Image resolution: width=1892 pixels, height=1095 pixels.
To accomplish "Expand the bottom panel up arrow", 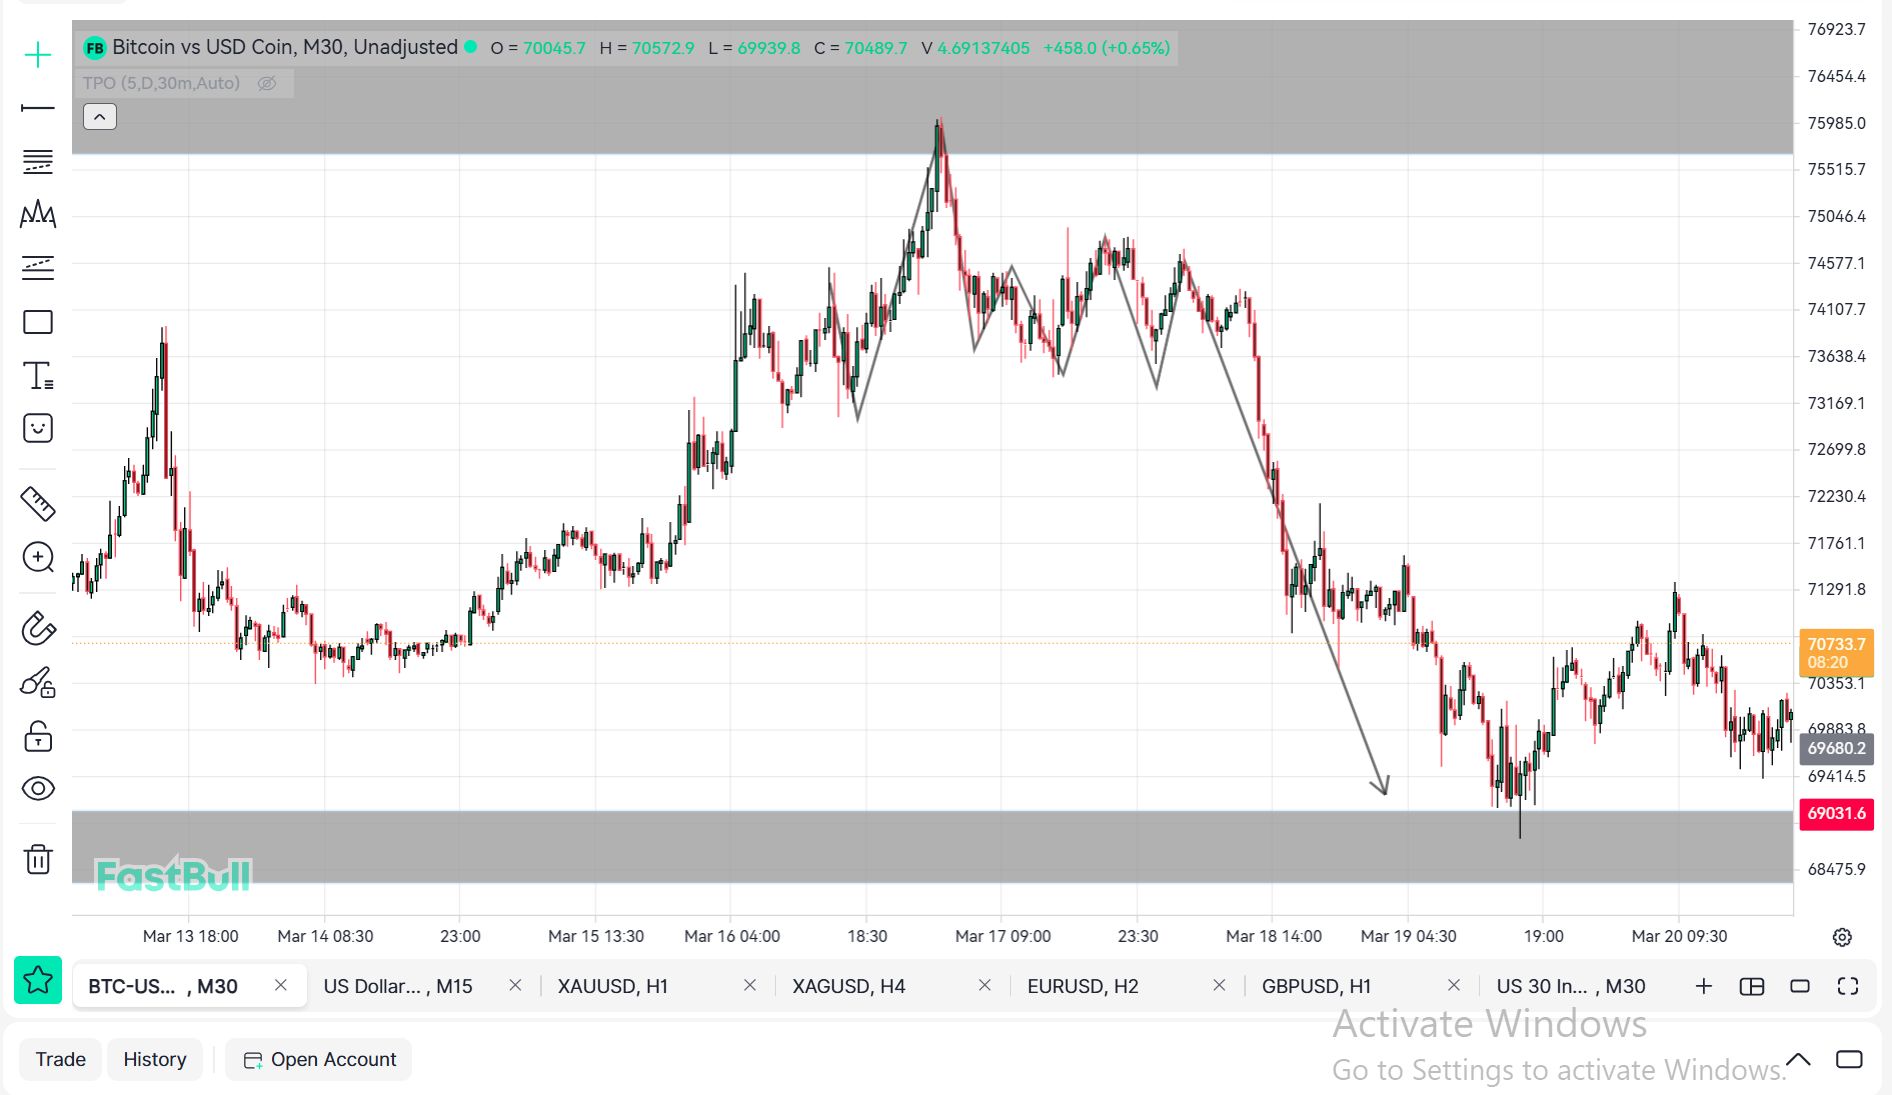I will 1798,1060.
